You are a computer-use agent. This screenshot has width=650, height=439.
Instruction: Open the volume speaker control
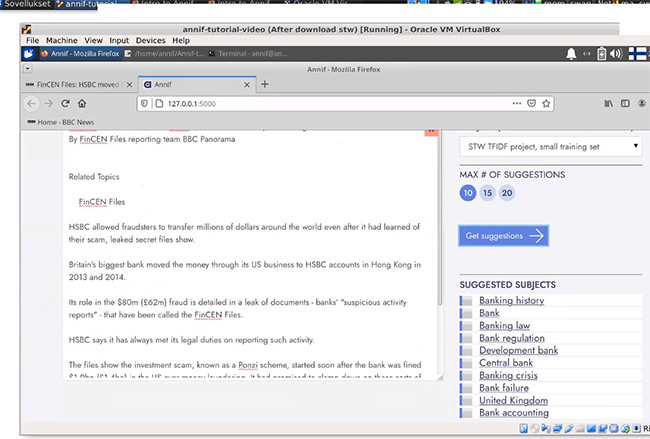pyautogui.click(x=616, y=53)
